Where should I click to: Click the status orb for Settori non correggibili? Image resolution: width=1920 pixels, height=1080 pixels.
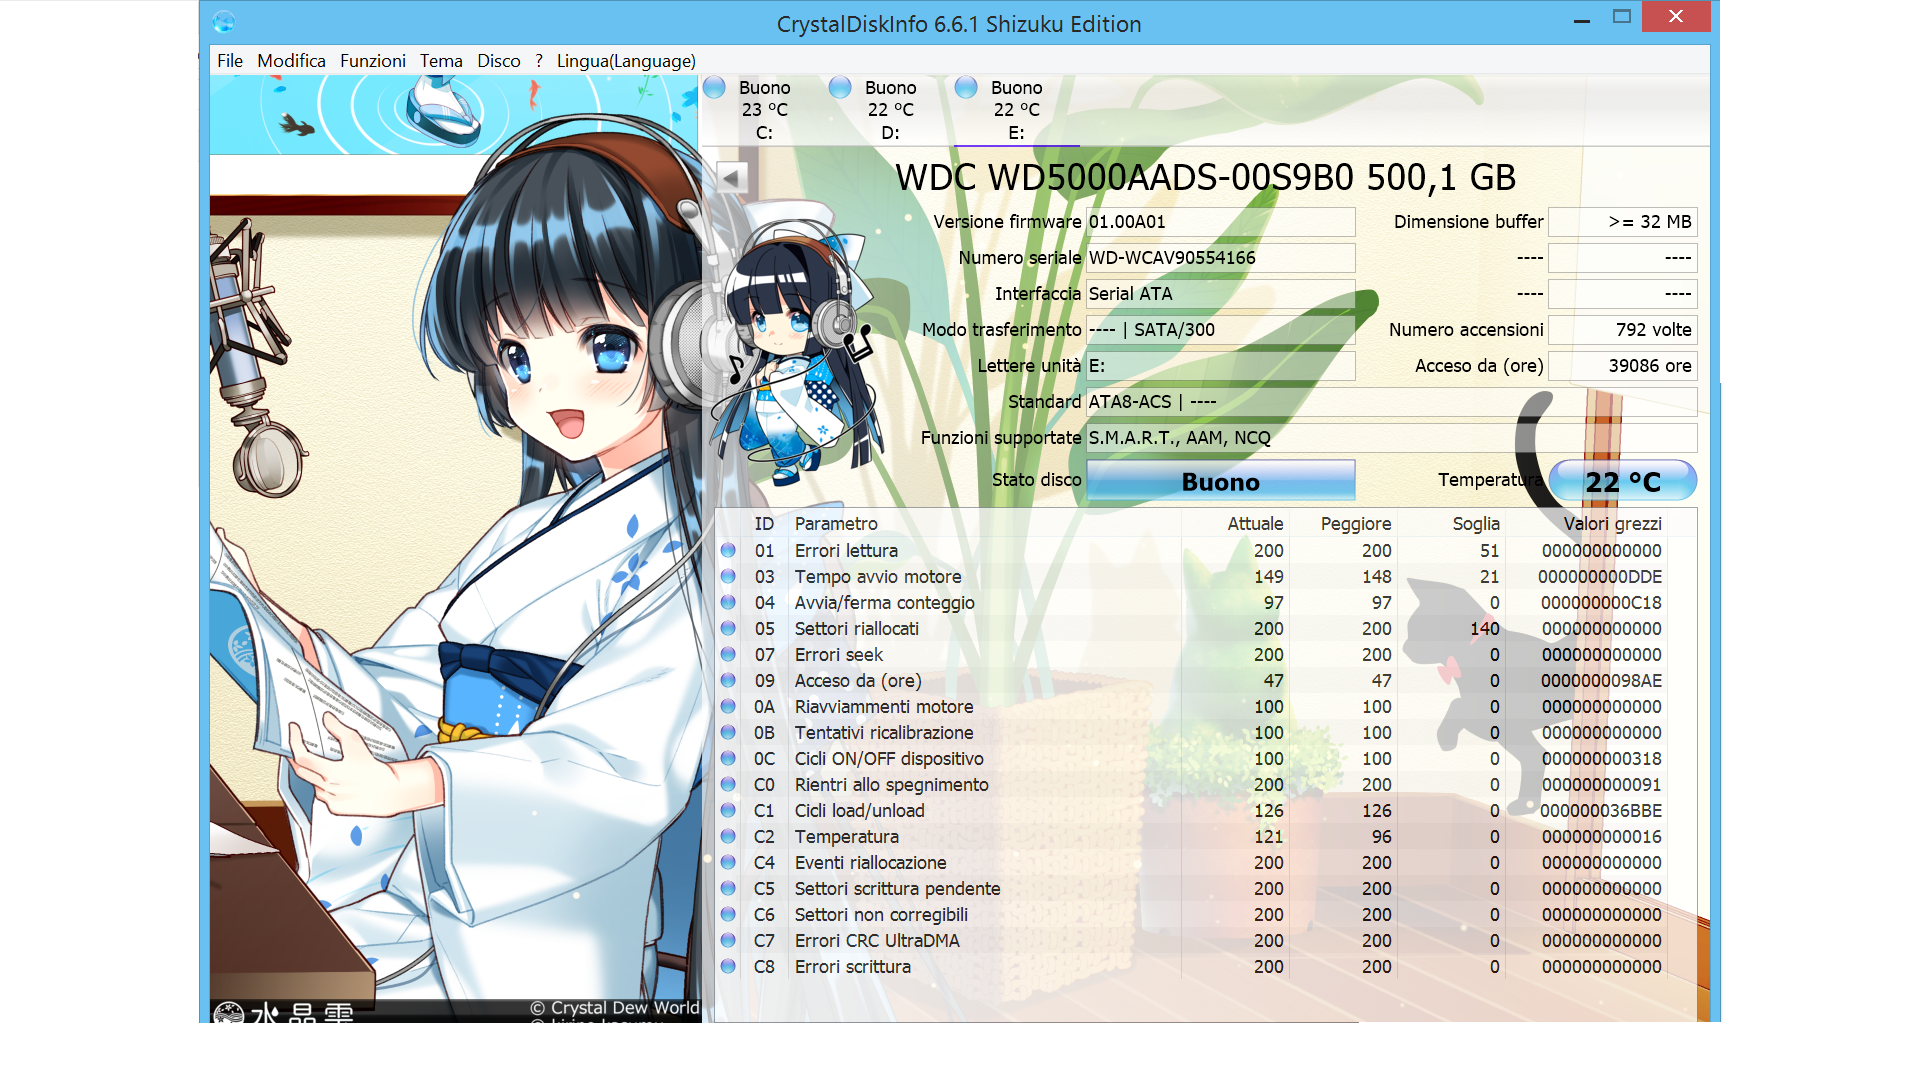click(x=728, y=915)
